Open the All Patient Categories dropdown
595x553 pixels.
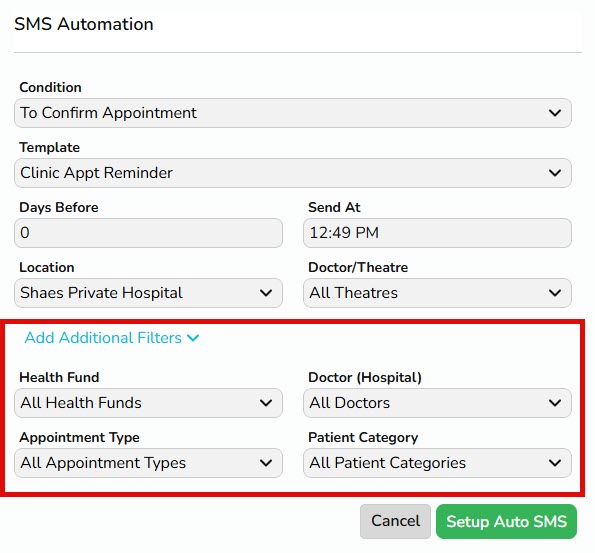[x=437, y=463]
